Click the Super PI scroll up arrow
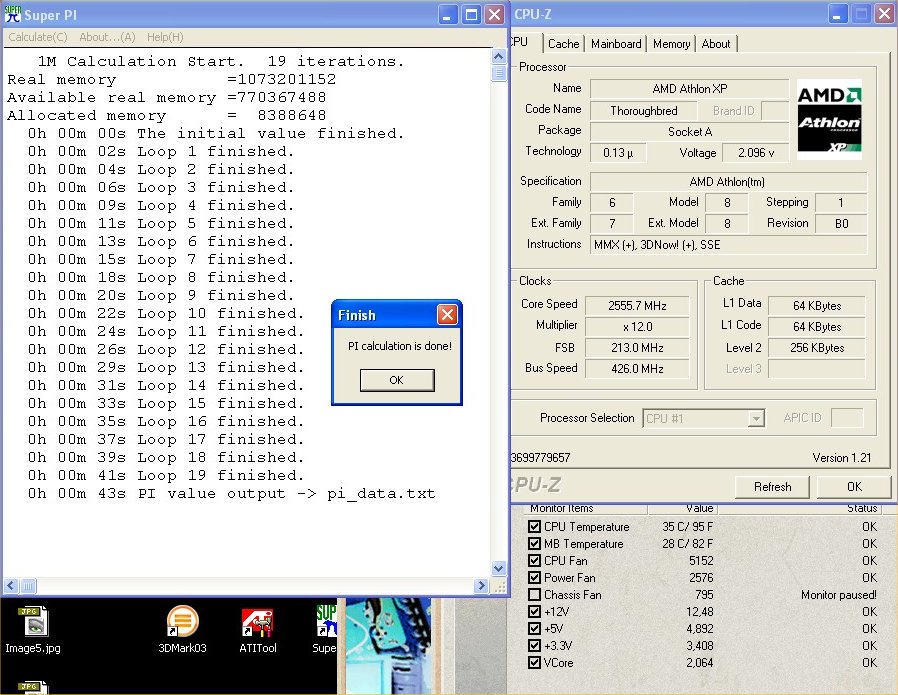This screenshot has height=695, width=898. 499,56
